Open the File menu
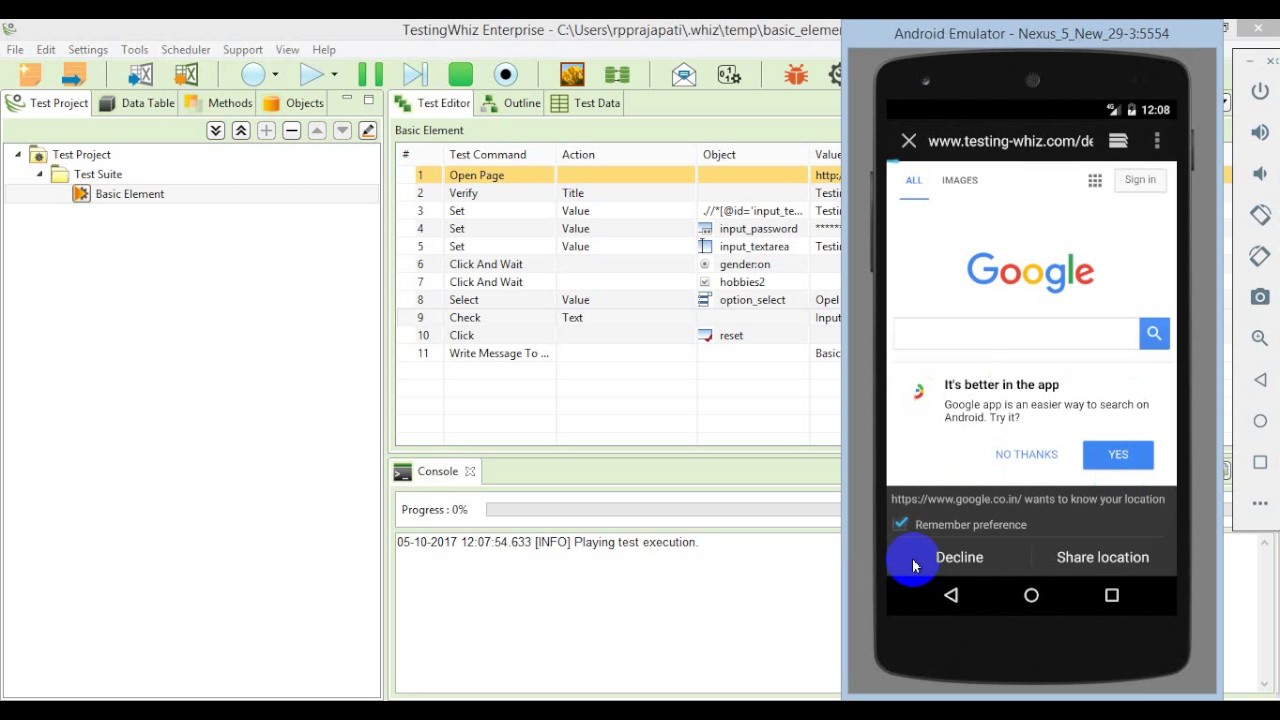This screenshot has height=720, width=1280. pos(15,49)
